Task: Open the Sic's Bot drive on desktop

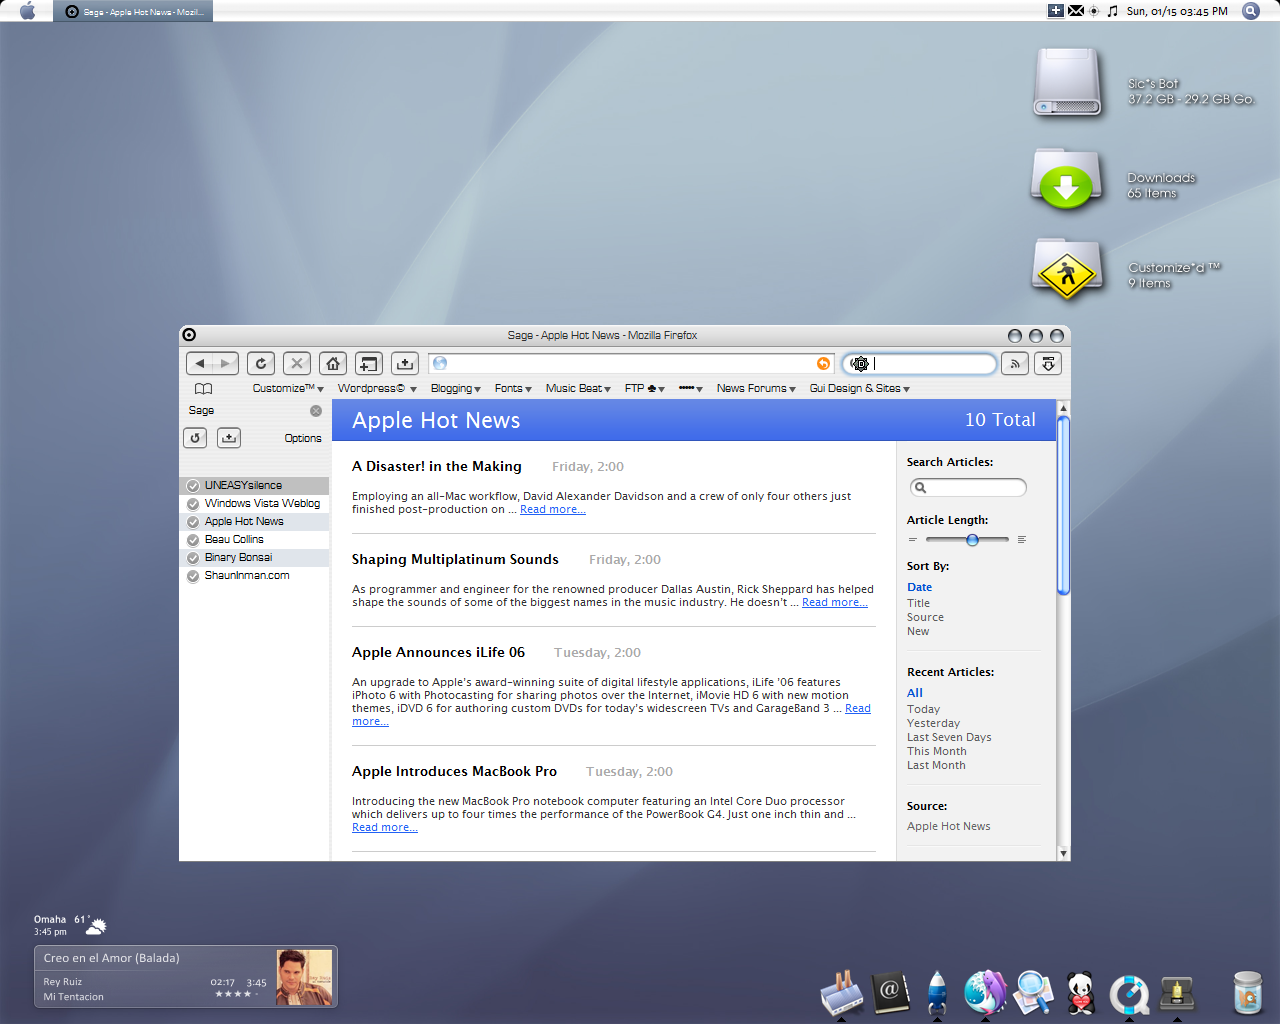Action: (x=1067, y=84)
